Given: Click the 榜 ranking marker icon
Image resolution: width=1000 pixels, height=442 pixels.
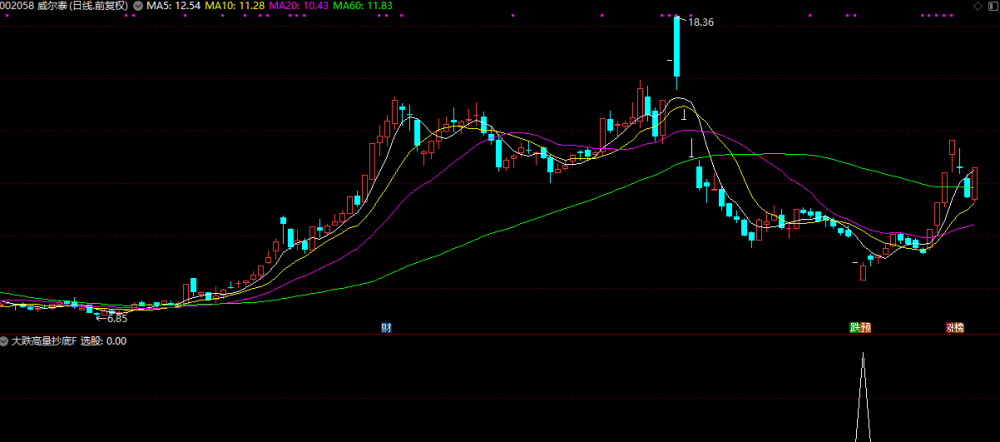Looking at the screenshot, I should 960,328.
